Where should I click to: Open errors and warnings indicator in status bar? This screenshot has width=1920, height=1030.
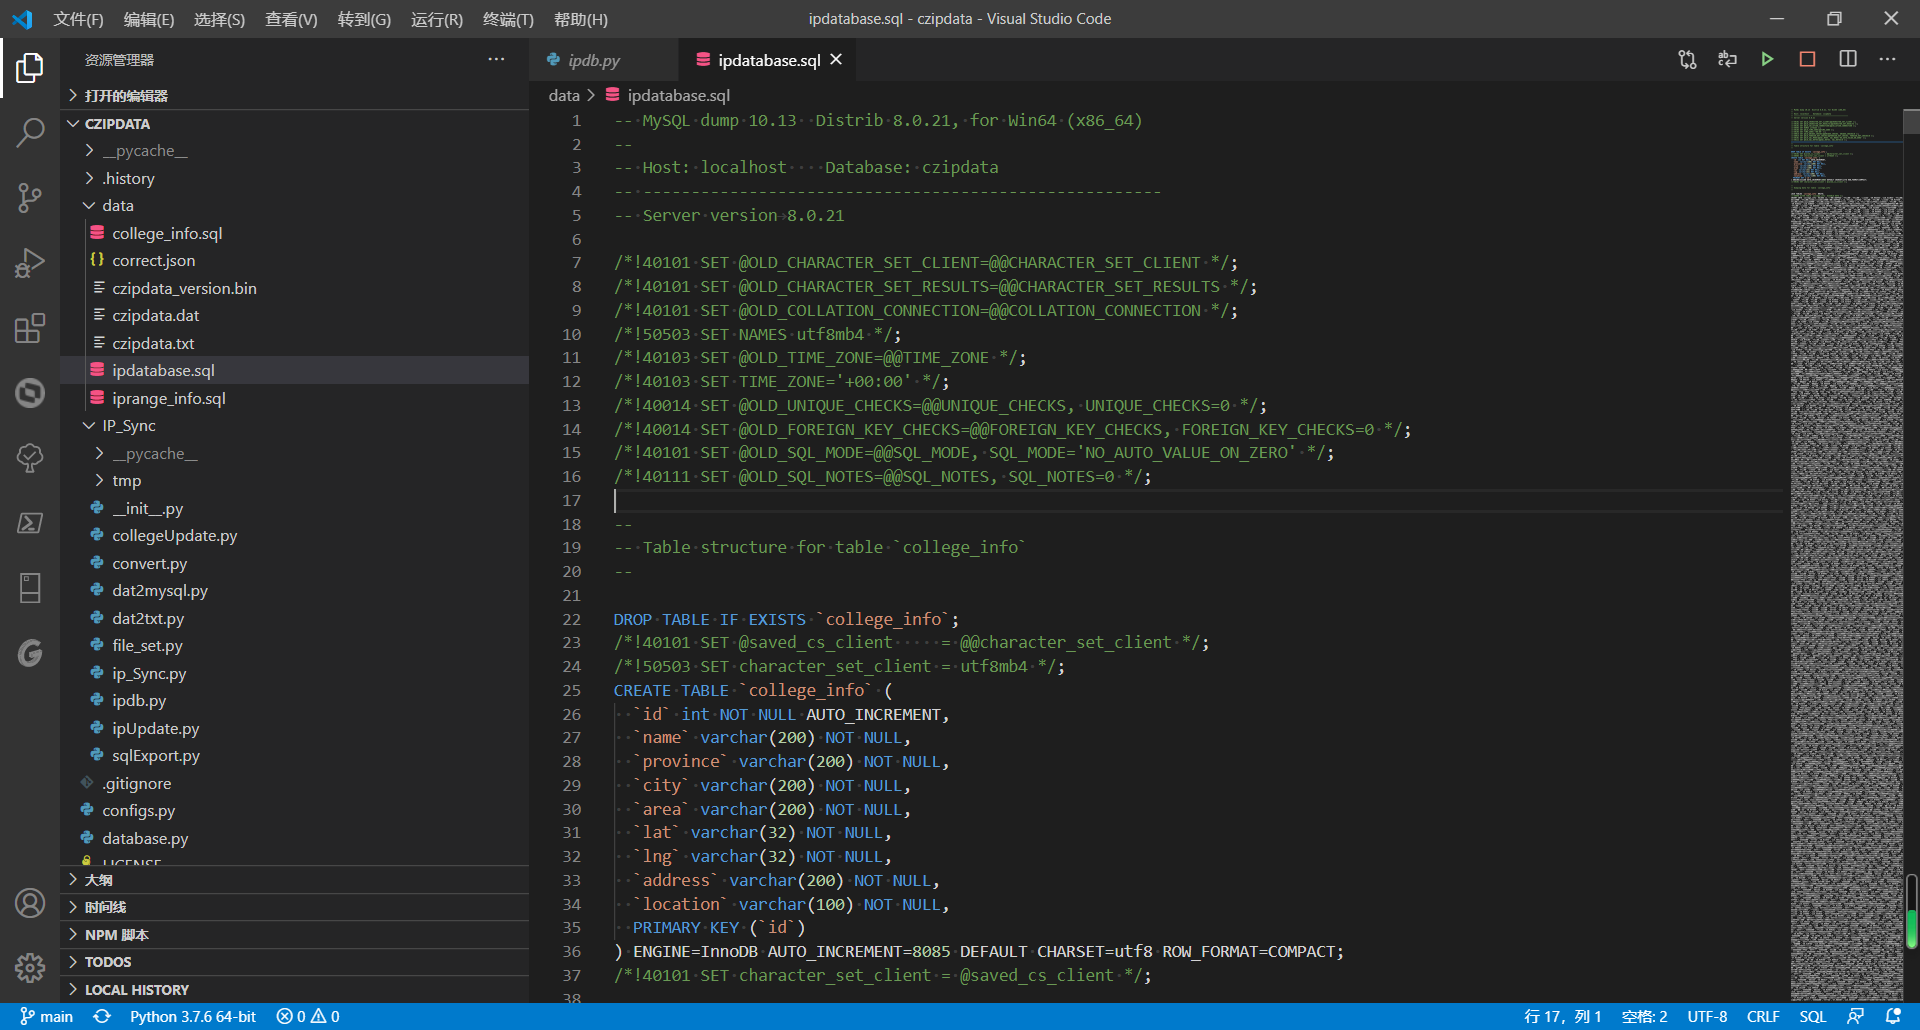pos(308,1016)
